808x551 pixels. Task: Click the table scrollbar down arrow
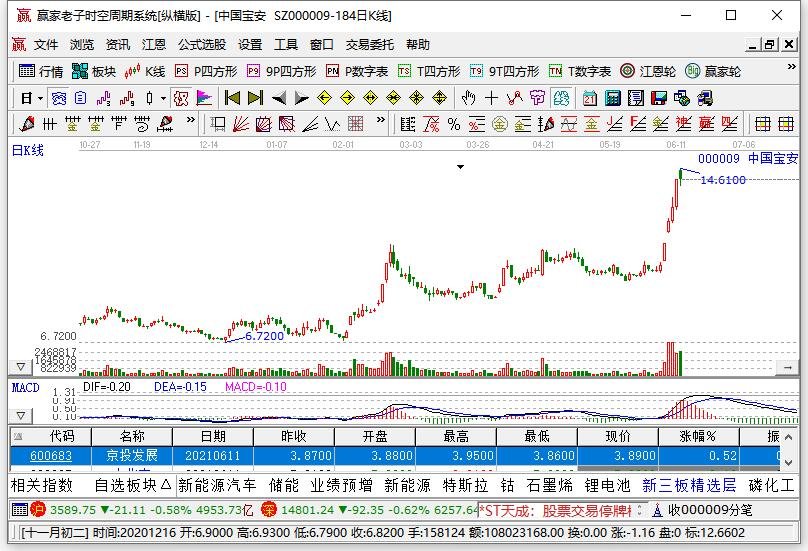788,462
